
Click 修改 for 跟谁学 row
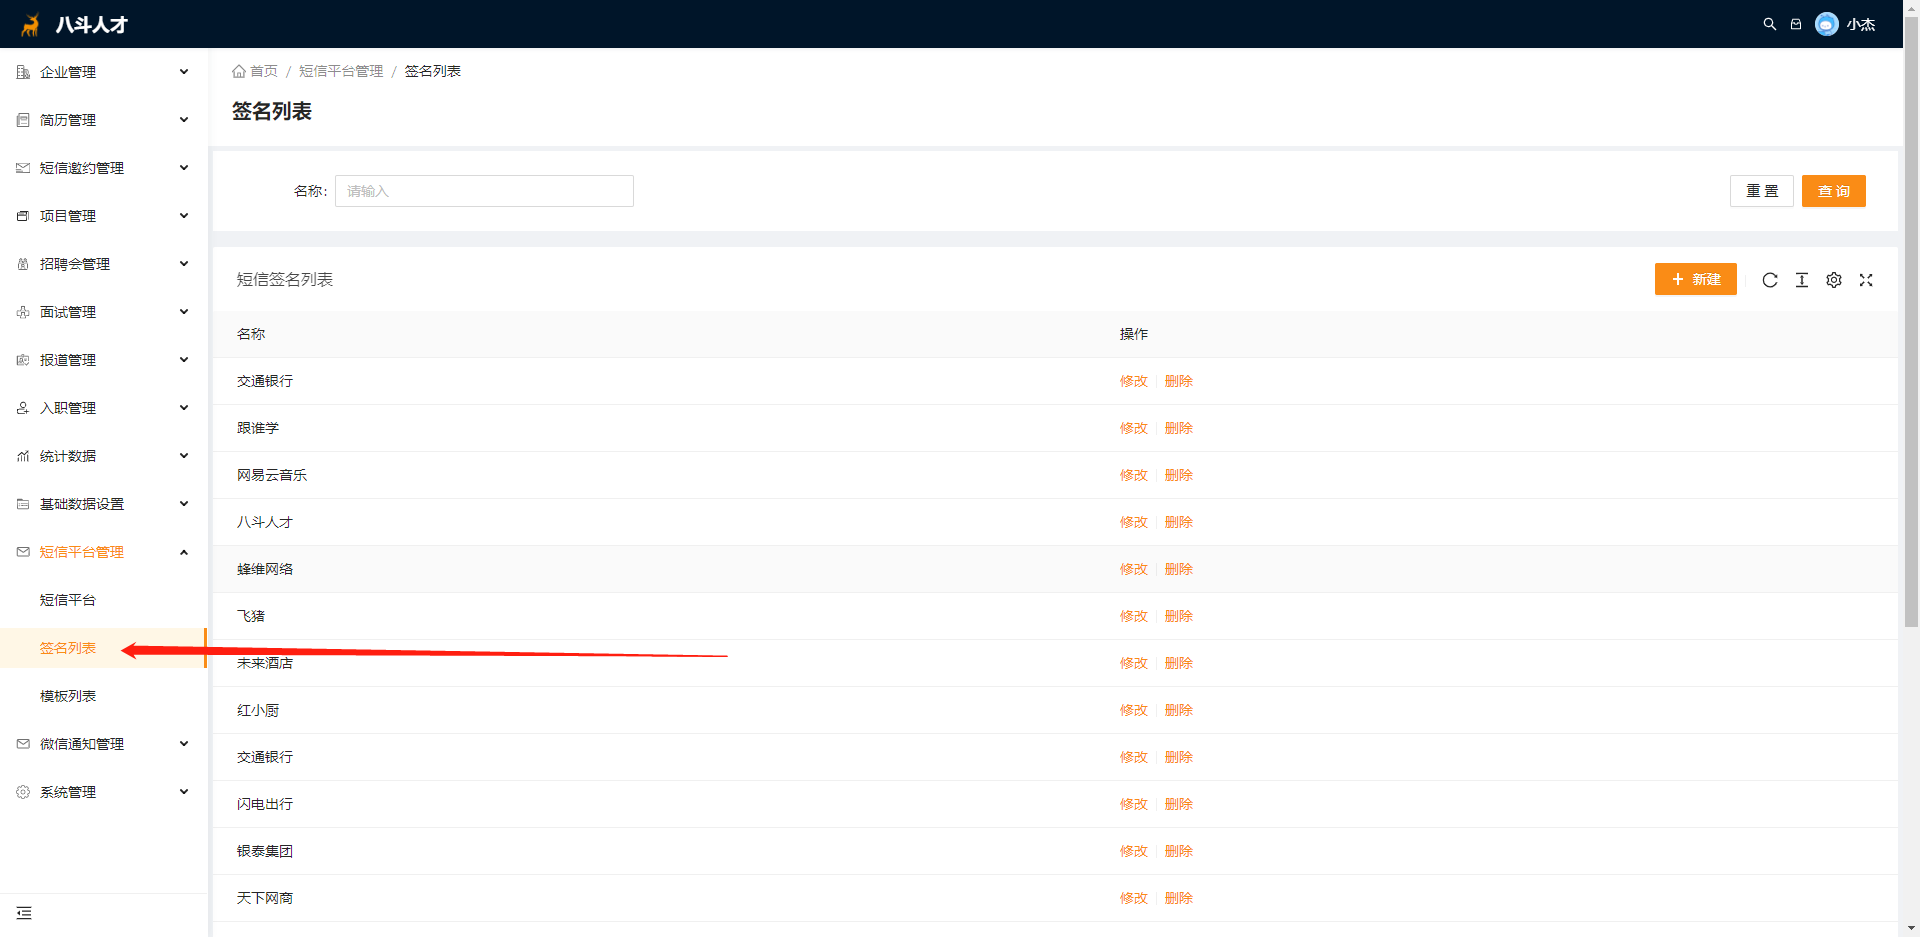1134,428
